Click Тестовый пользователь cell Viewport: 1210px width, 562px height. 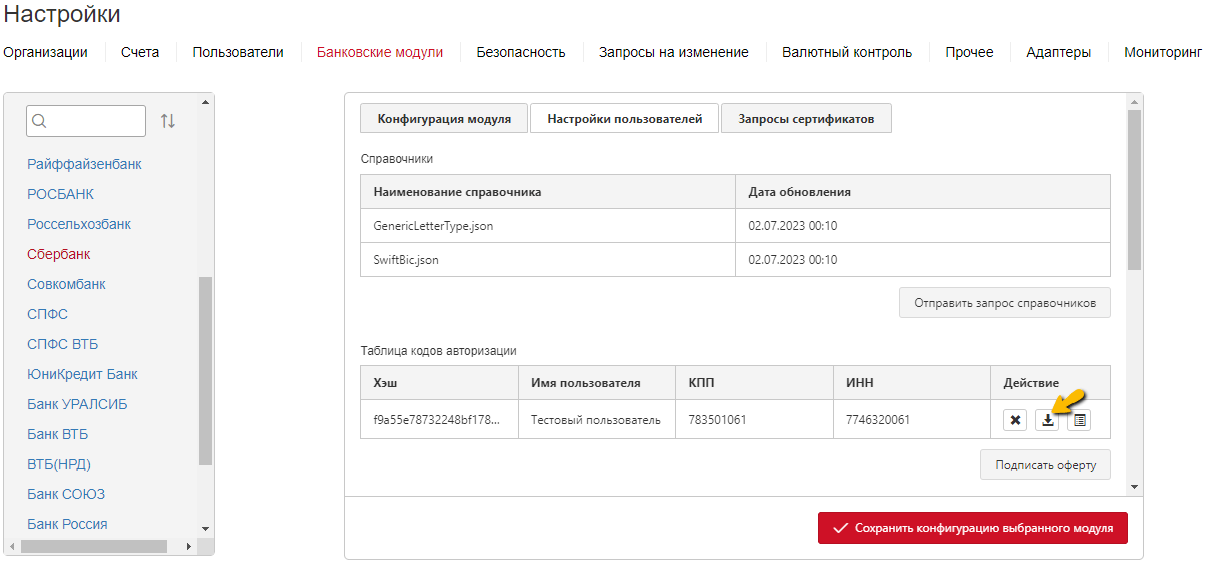coord(597,420)
